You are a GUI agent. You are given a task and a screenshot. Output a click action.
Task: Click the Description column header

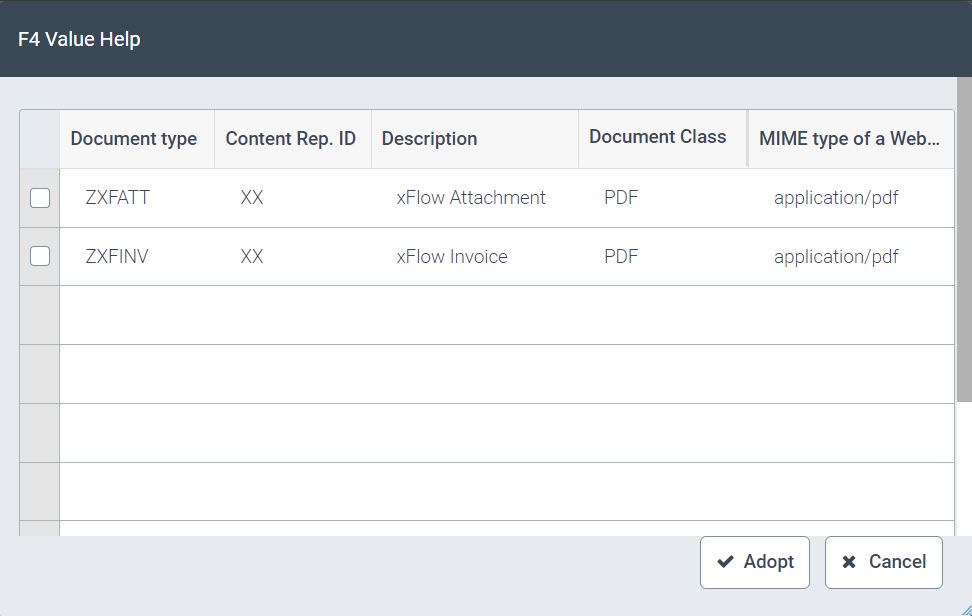coord(429,139)
